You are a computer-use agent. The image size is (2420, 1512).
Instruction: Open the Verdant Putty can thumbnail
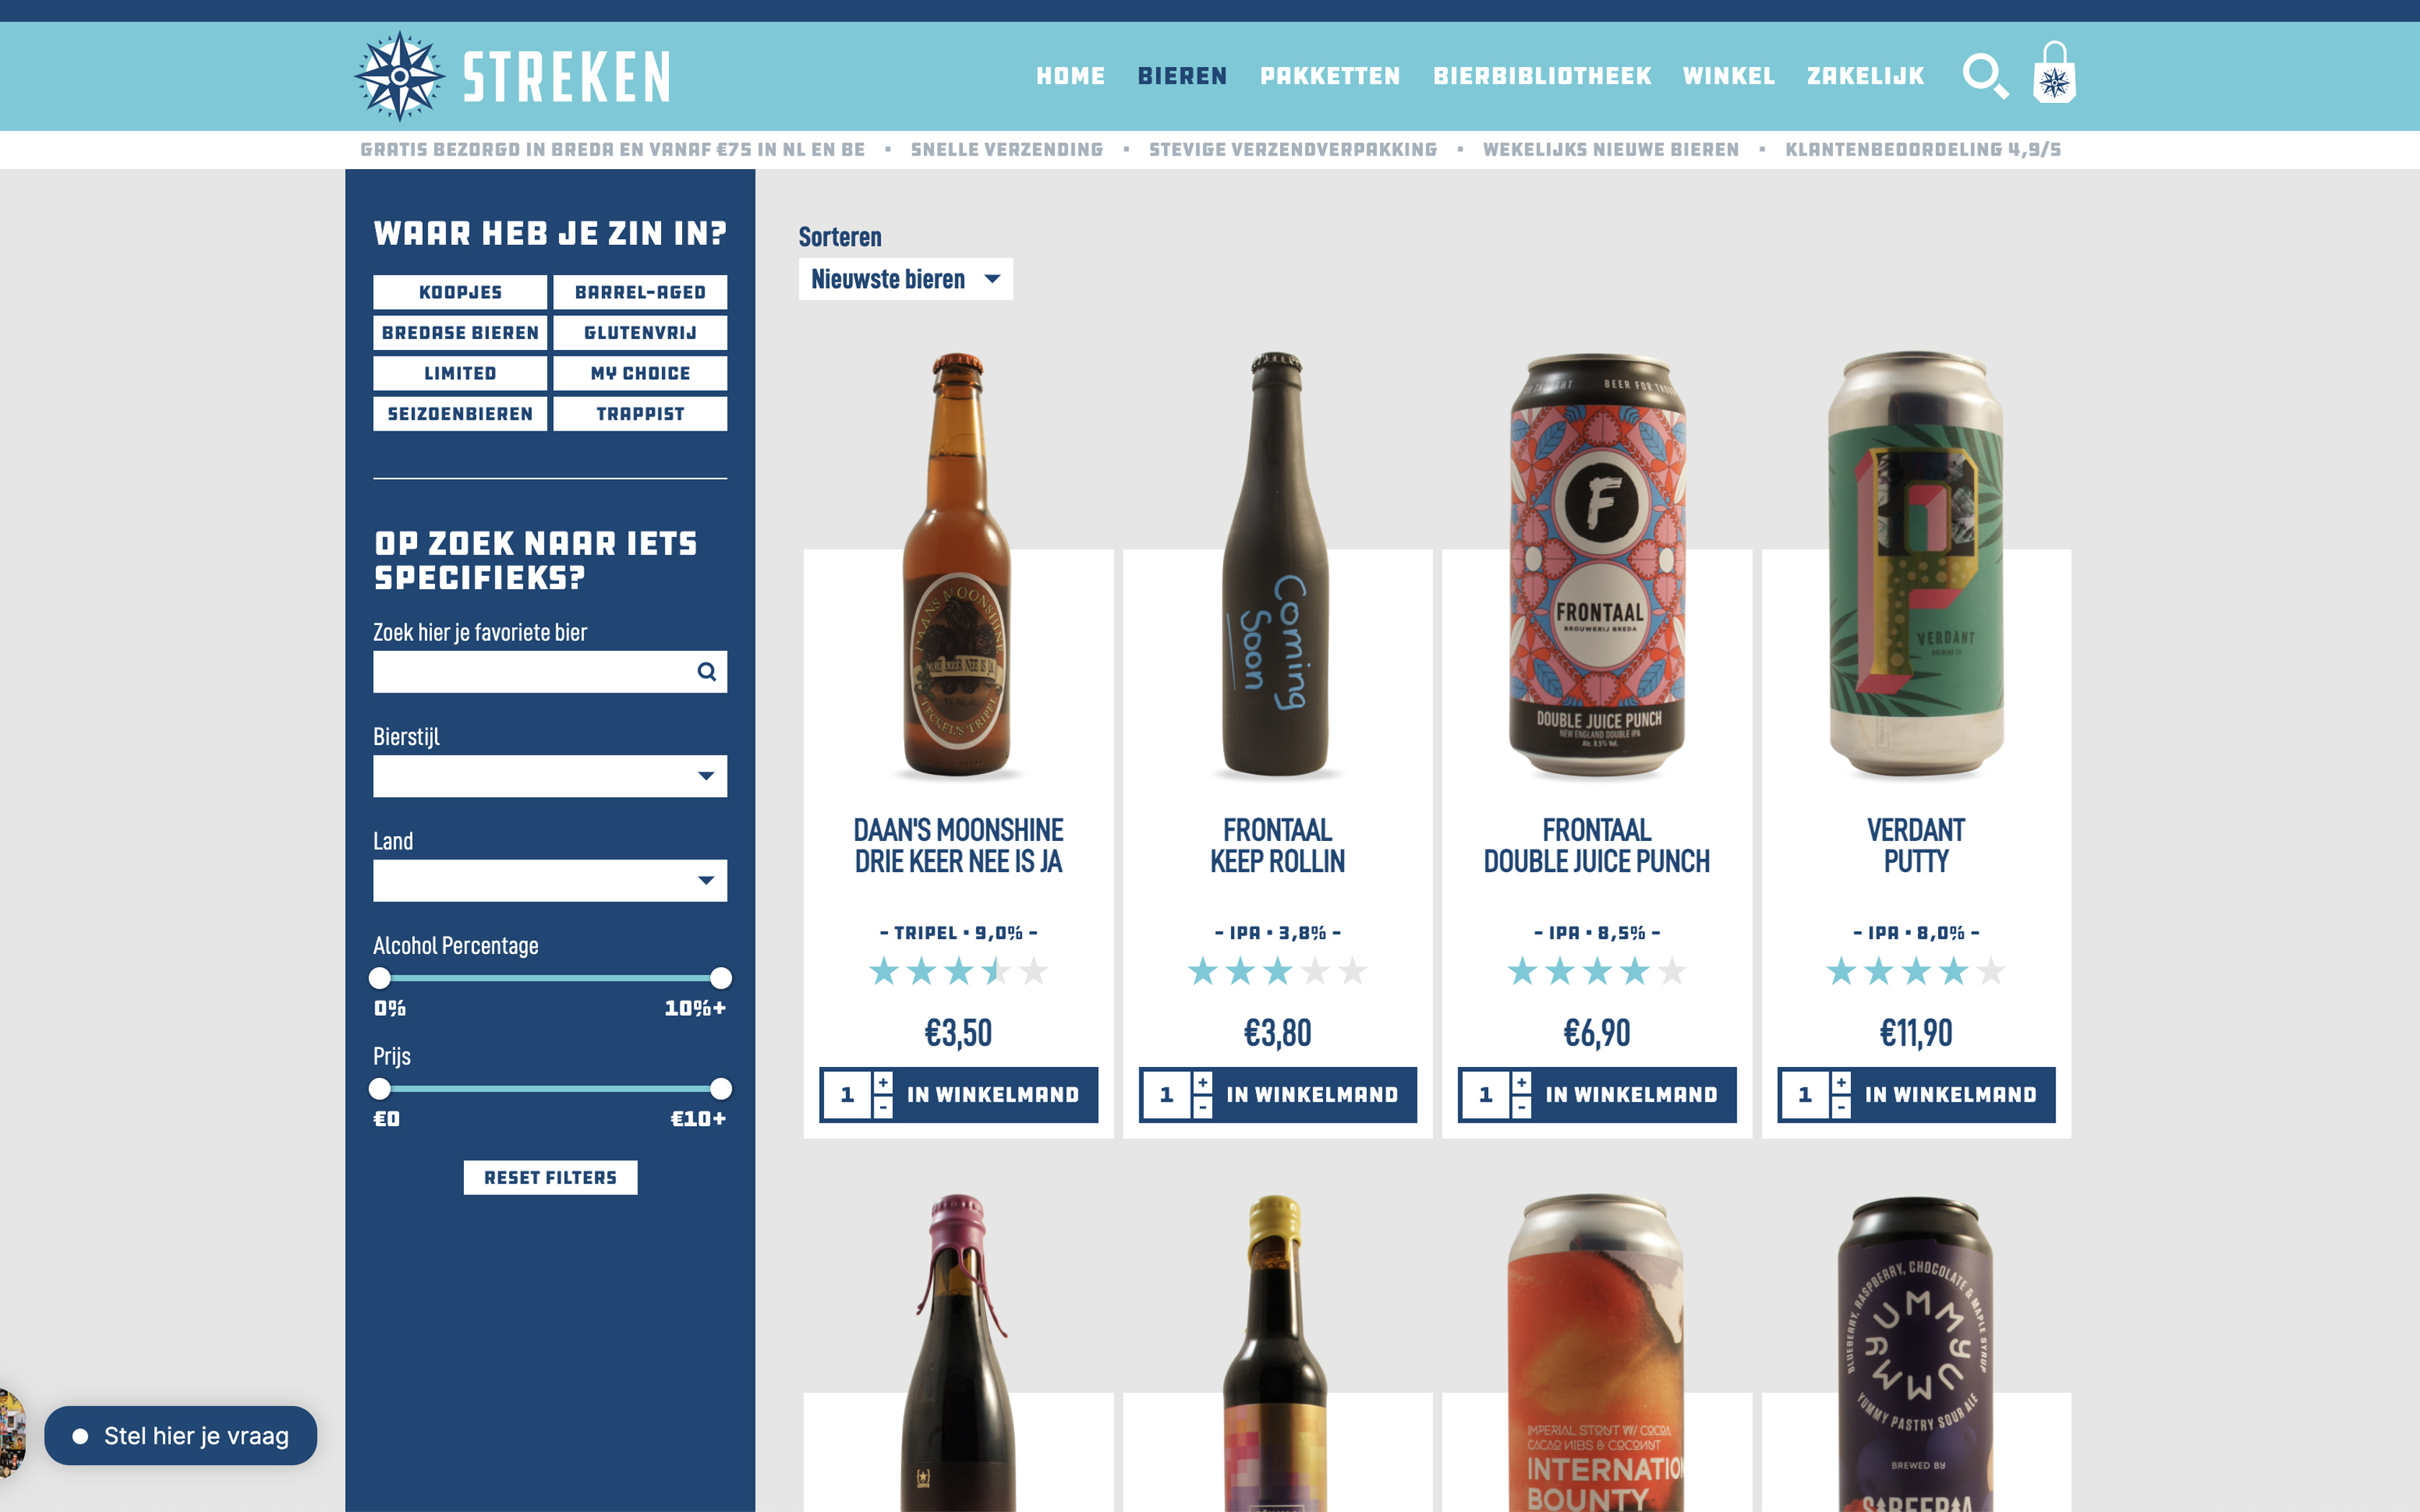(x=1915, y=564)
